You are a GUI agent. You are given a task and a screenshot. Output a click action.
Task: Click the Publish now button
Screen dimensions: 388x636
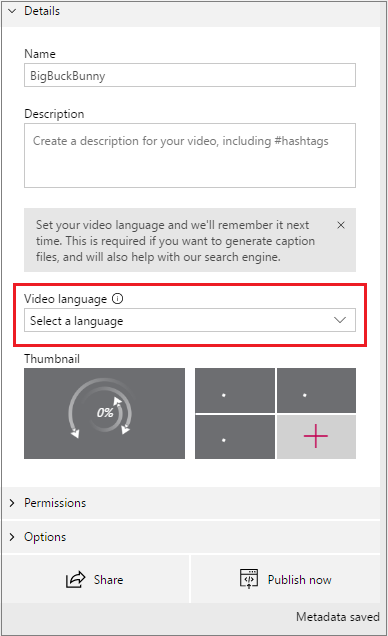point(285,580)
